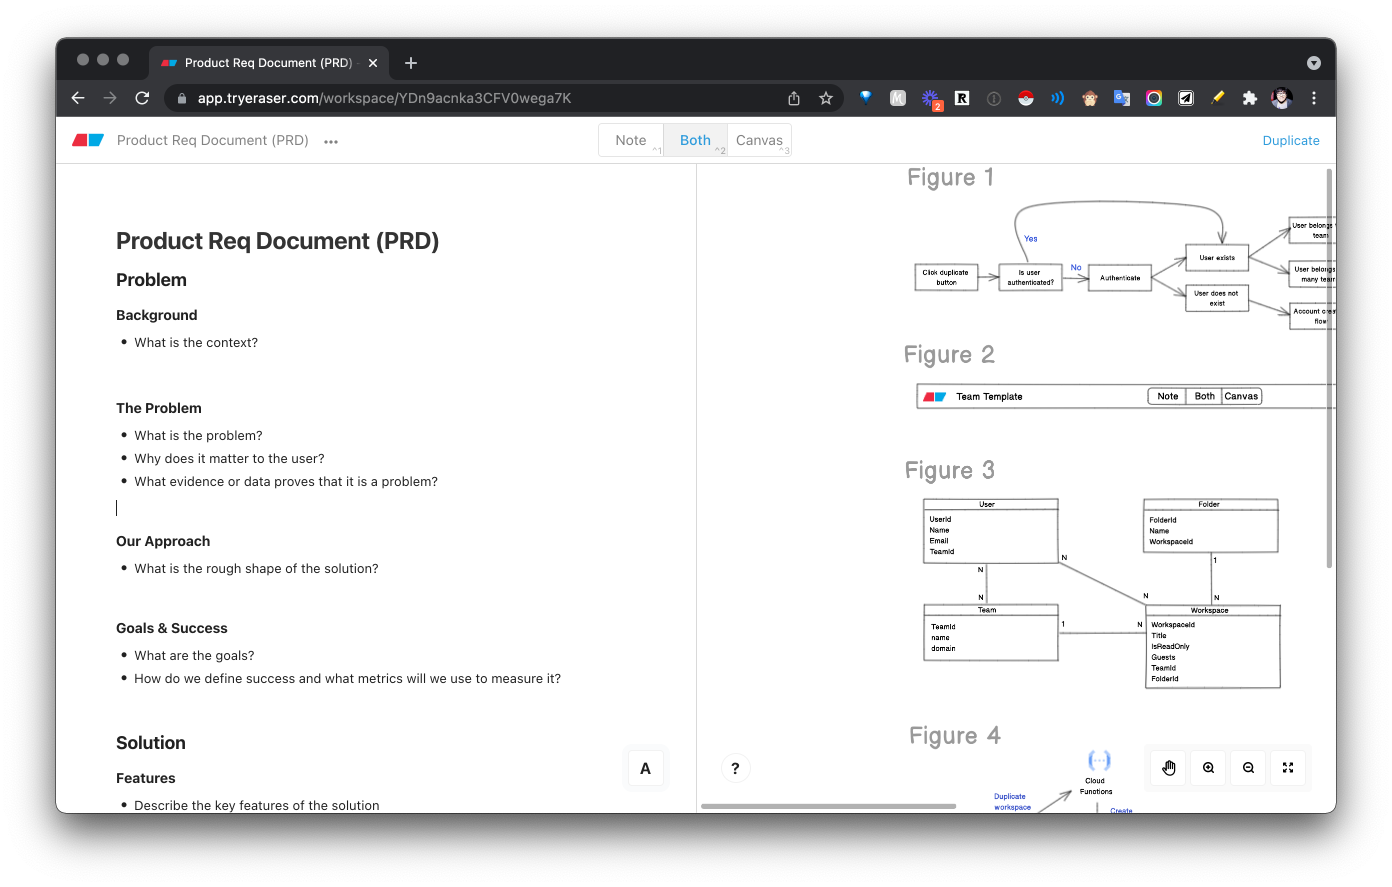Switch to Note view tab
The height and width of the screenshot is (887, 1392).
coord(631,141)
